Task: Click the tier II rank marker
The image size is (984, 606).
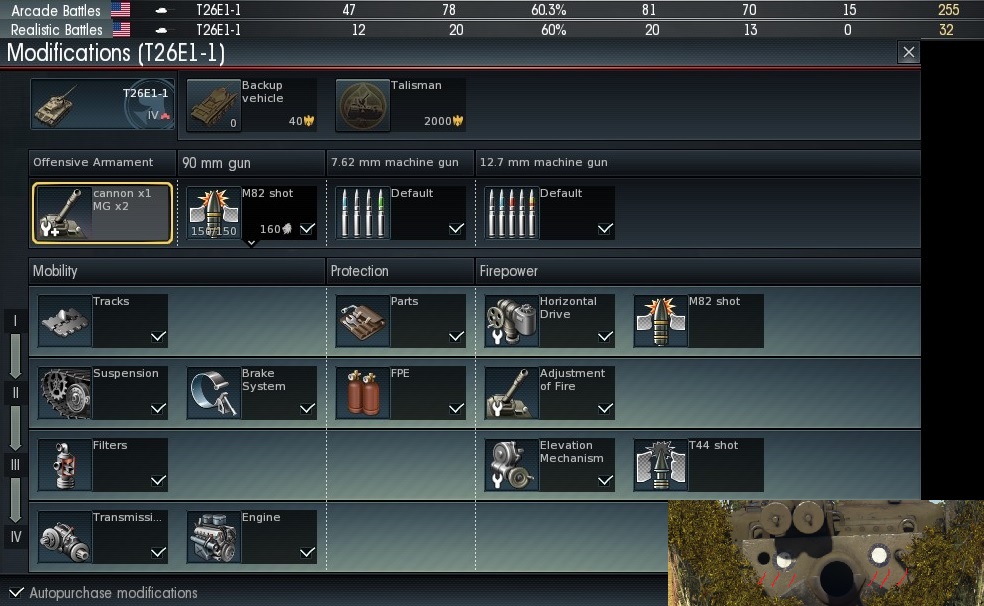Action: 15,393
